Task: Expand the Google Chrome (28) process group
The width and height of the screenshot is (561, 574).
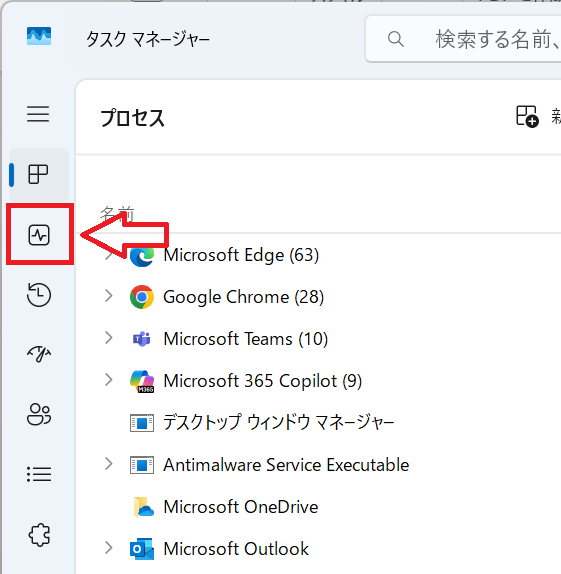Action: pos(108,296)
